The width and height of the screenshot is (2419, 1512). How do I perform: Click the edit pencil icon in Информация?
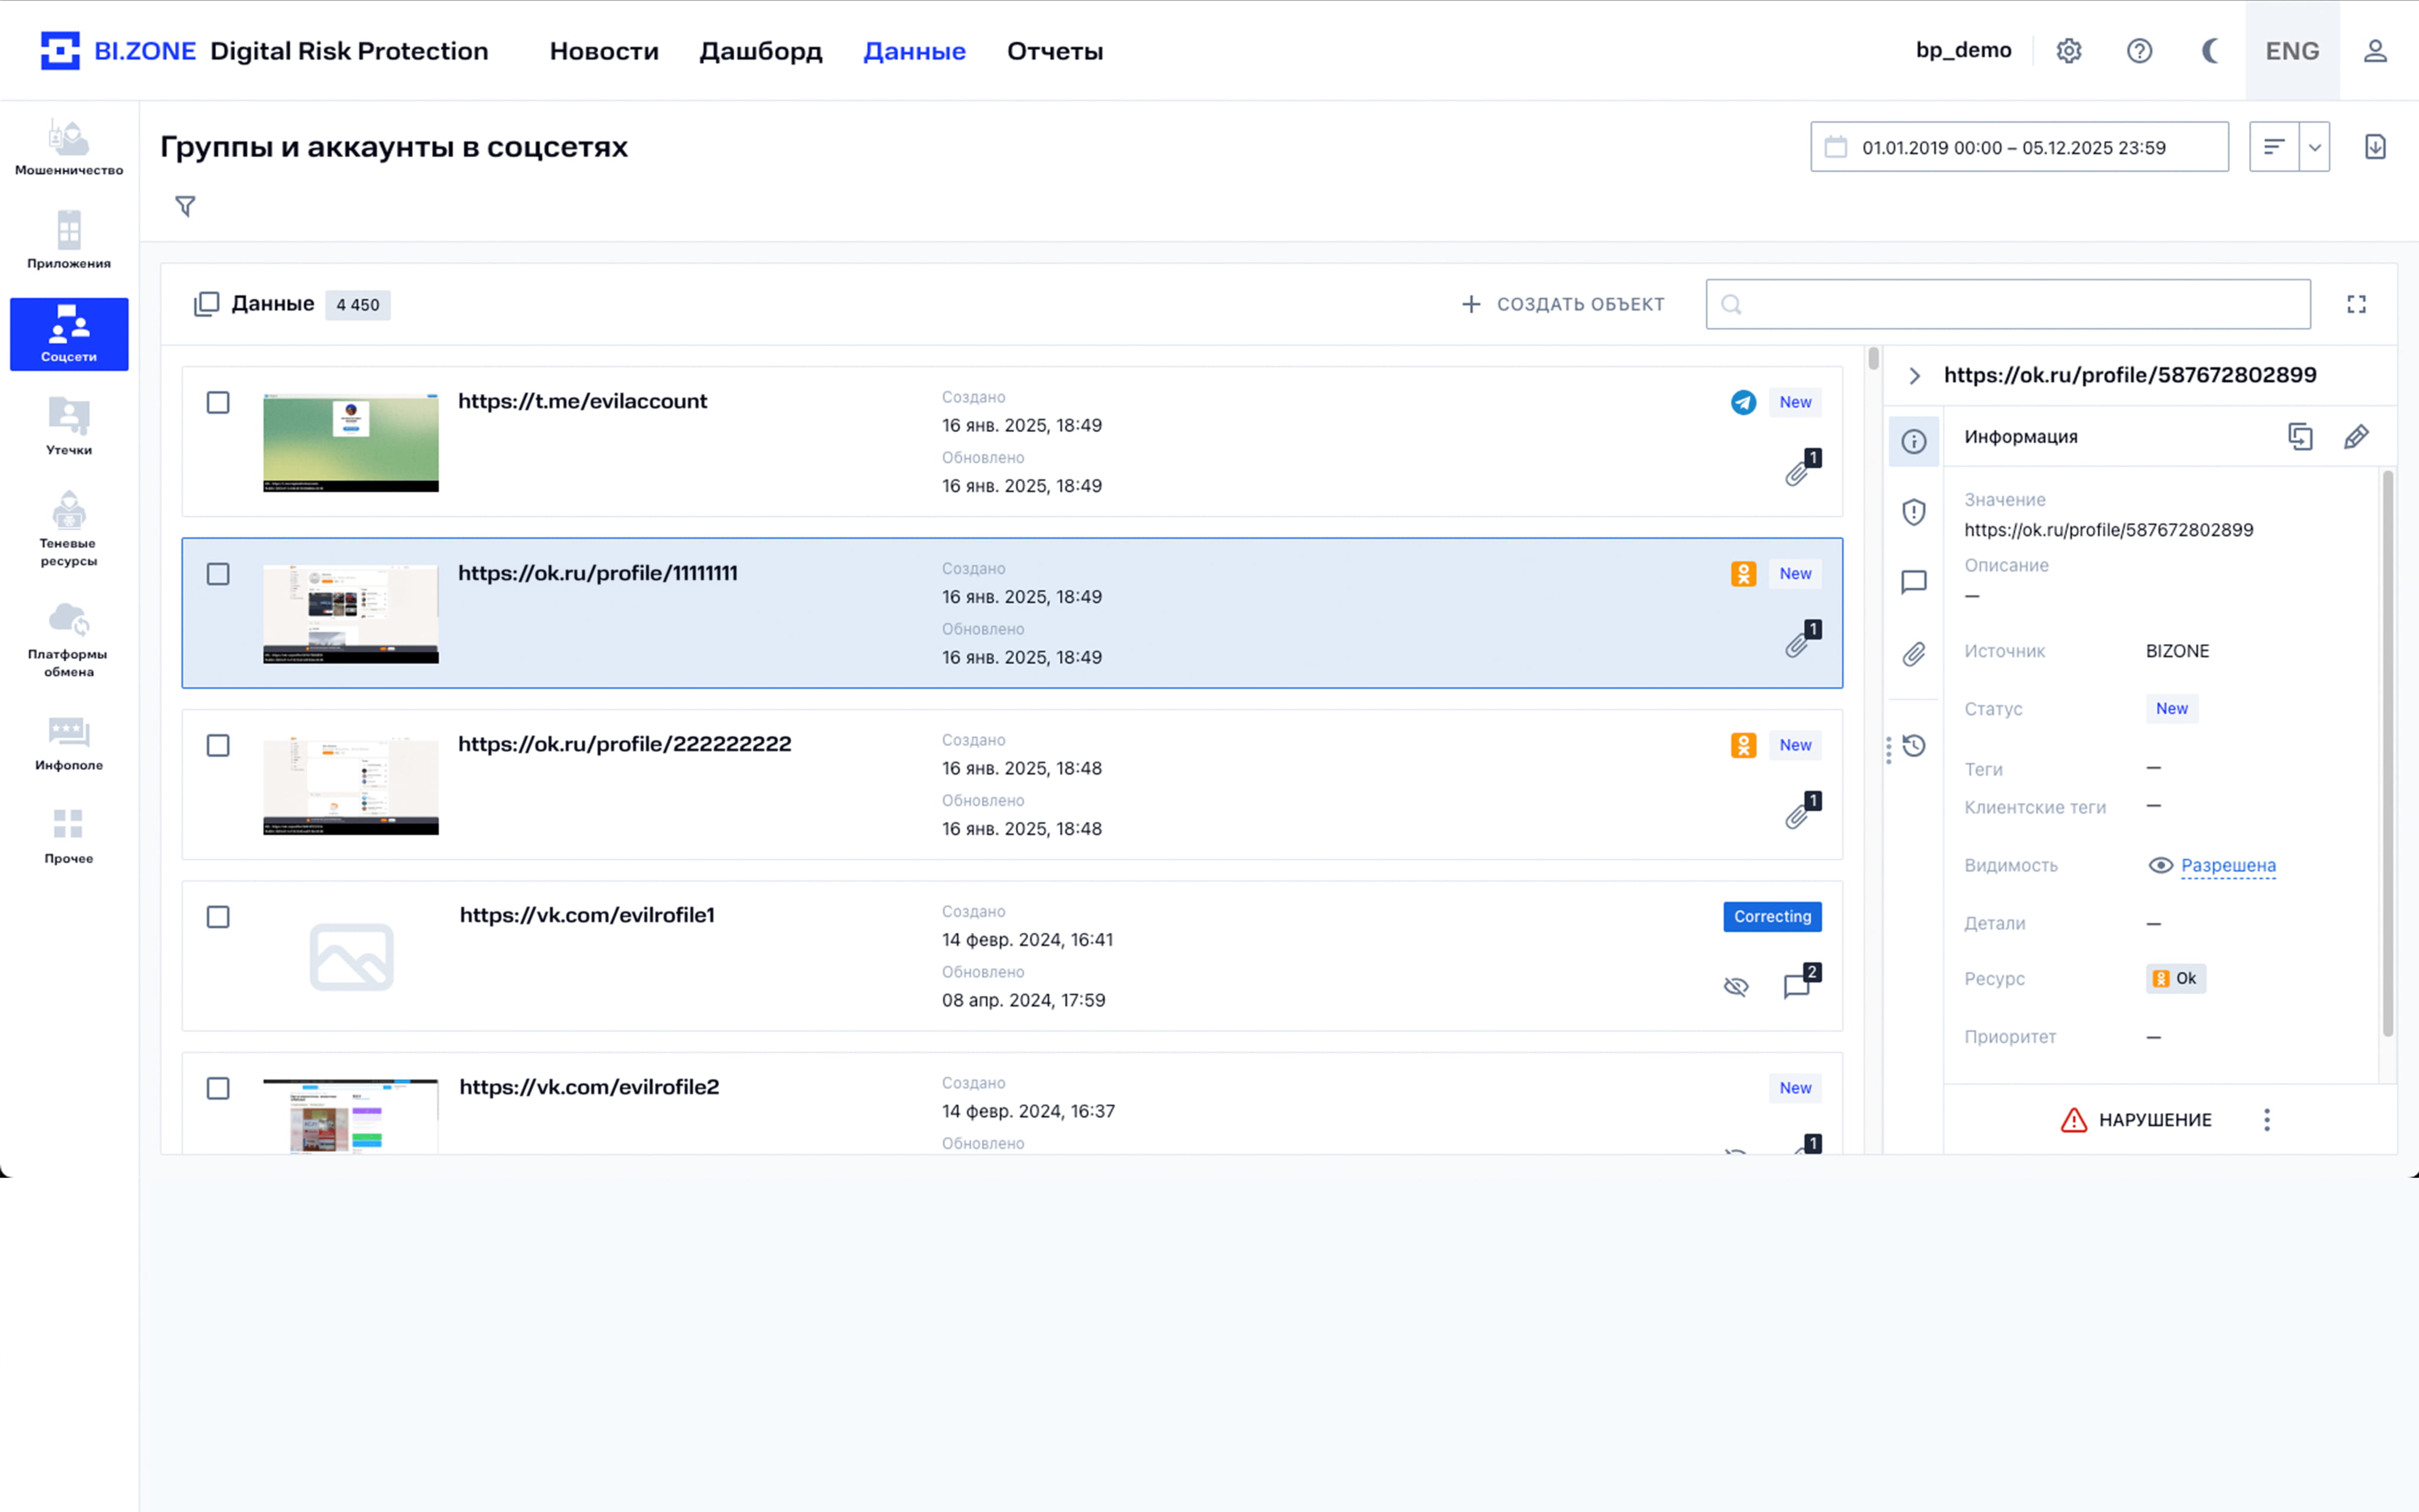2355,437
